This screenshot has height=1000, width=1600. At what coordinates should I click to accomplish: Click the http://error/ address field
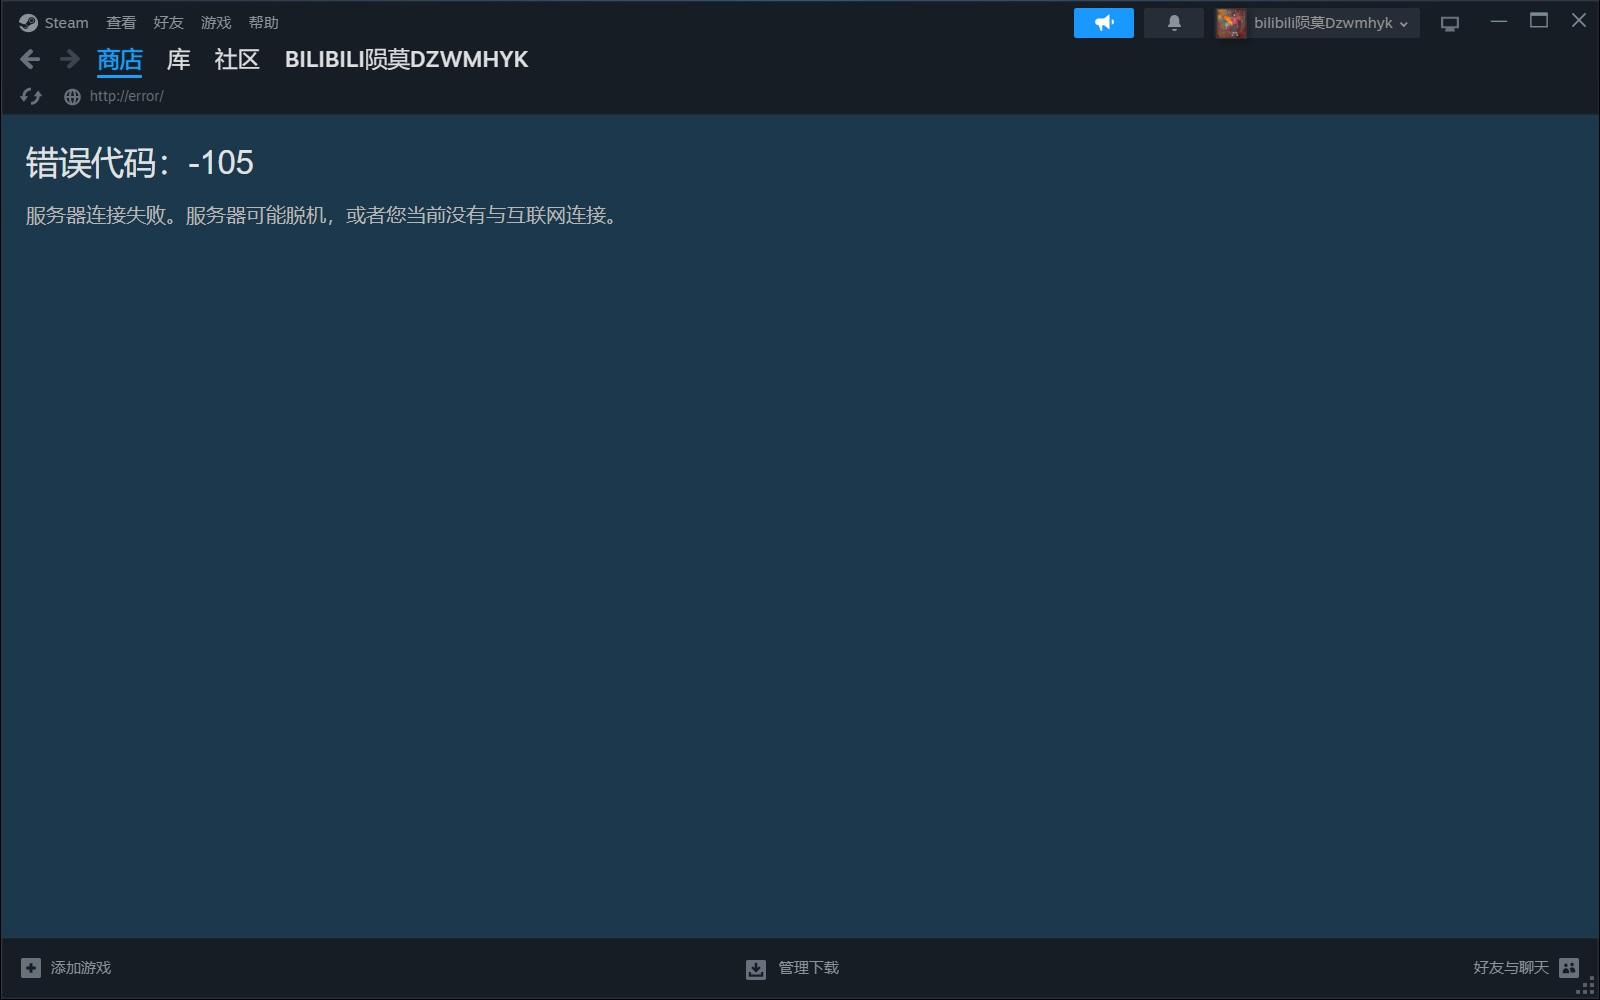(x=126, y=96)
